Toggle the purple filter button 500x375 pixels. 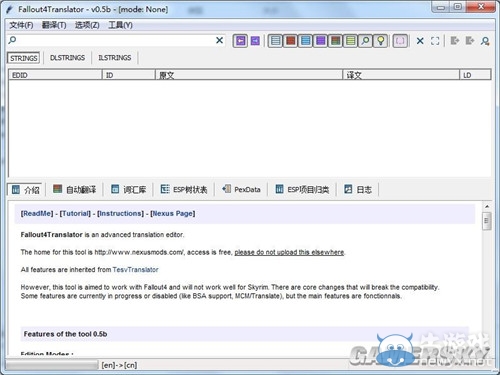(x=320, y=41)
